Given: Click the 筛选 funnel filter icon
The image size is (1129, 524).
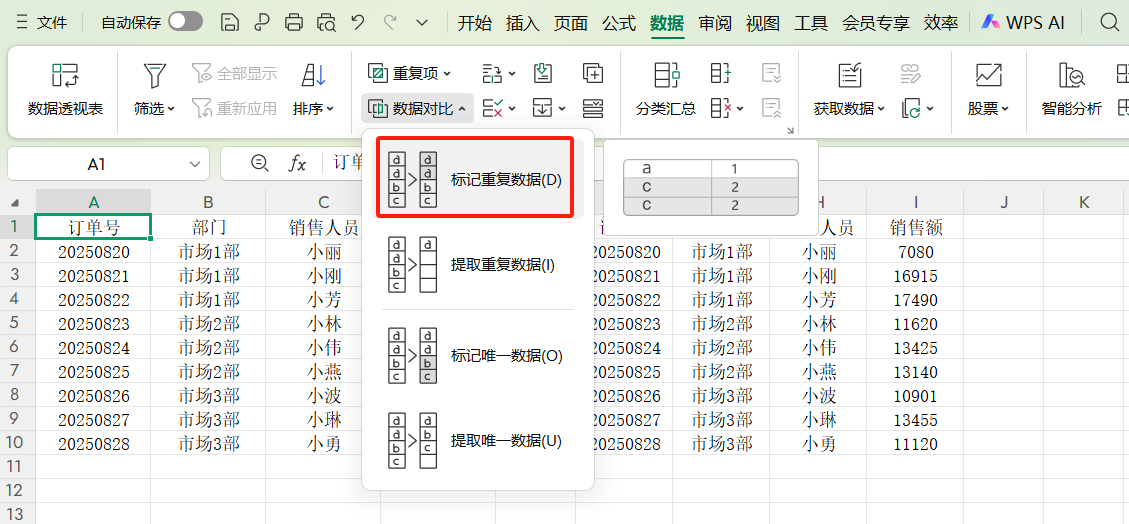Looking at the screenshot, I should point(154,75).
